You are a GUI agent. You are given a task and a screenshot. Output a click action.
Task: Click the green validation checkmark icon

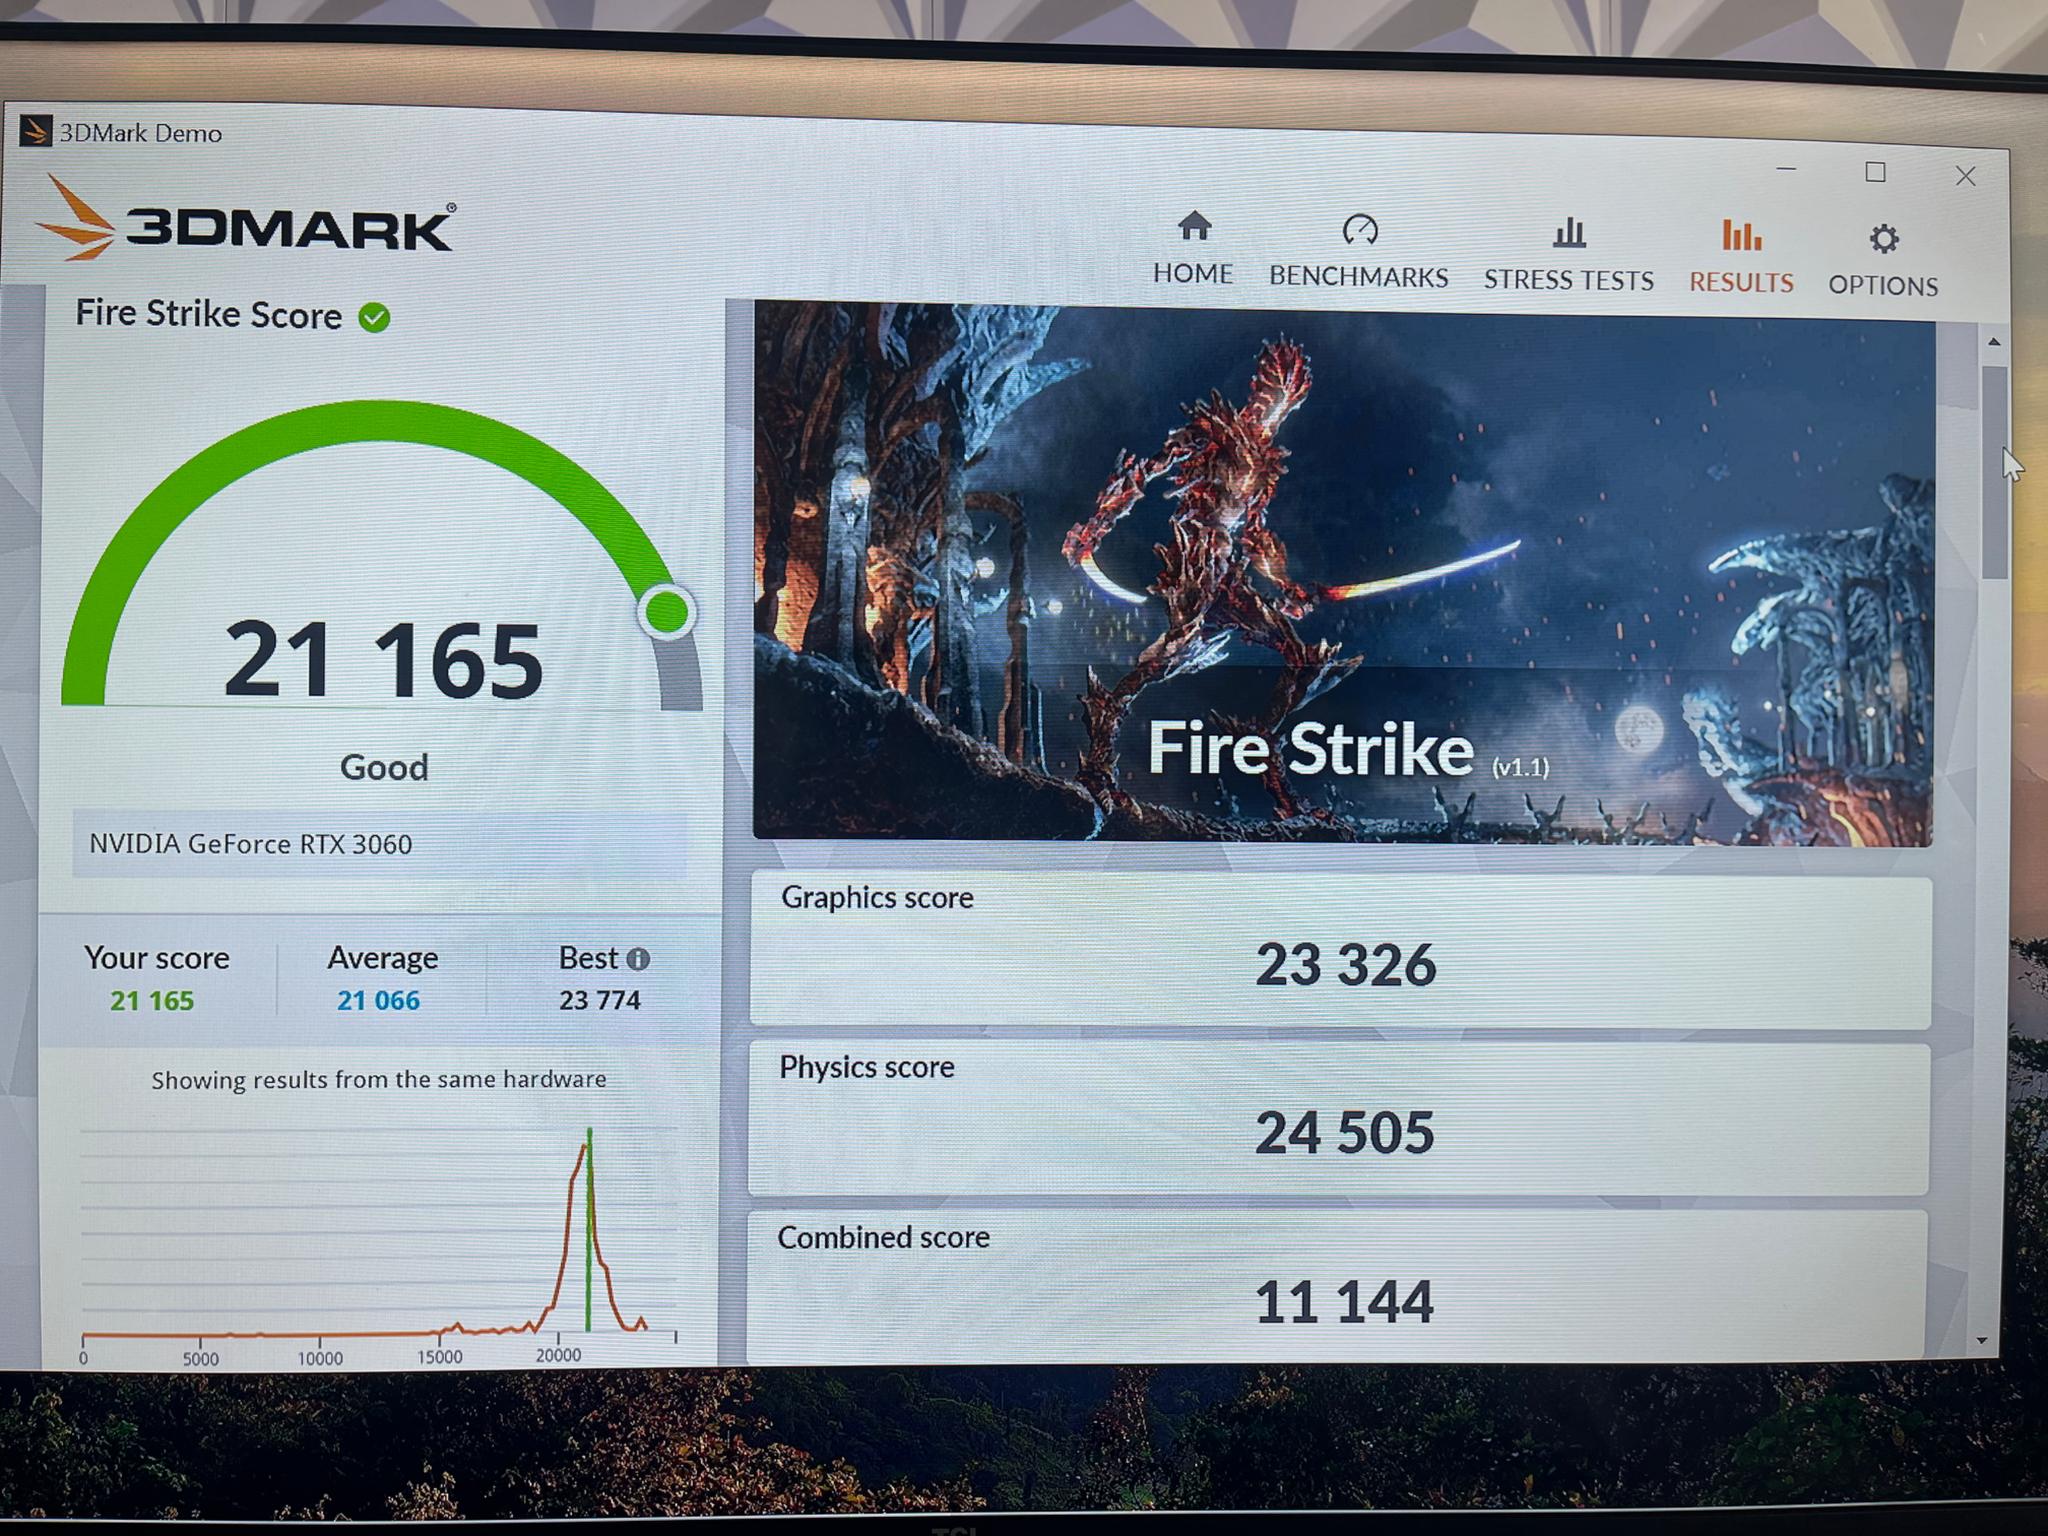375,318
